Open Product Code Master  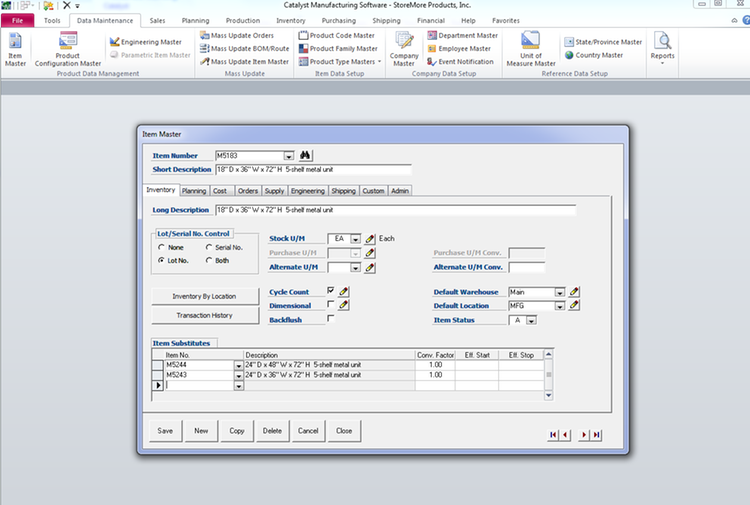(336, 35)
